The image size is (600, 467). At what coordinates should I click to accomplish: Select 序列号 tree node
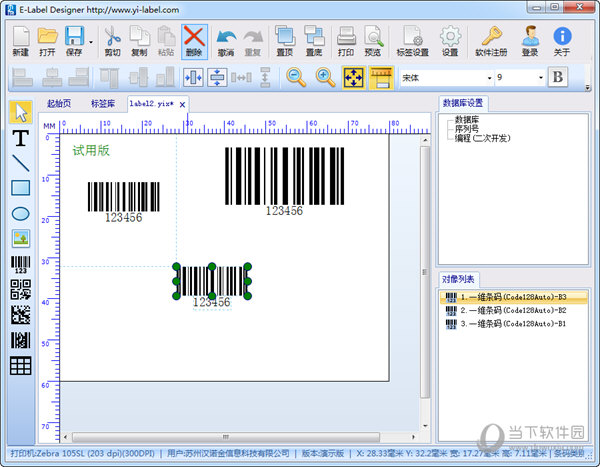(466, 129)
